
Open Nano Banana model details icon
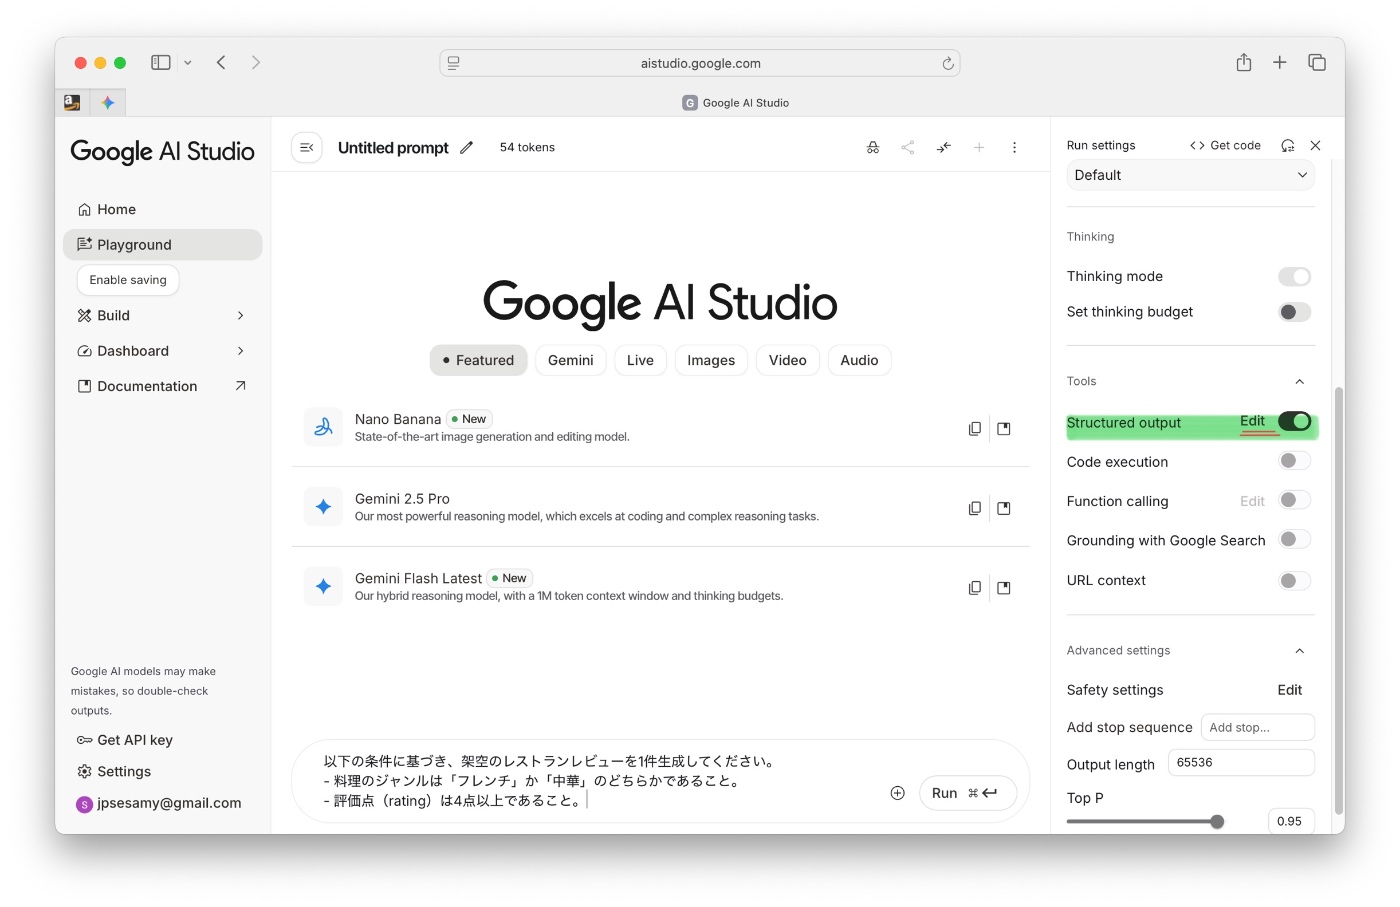coord(1004,428)
